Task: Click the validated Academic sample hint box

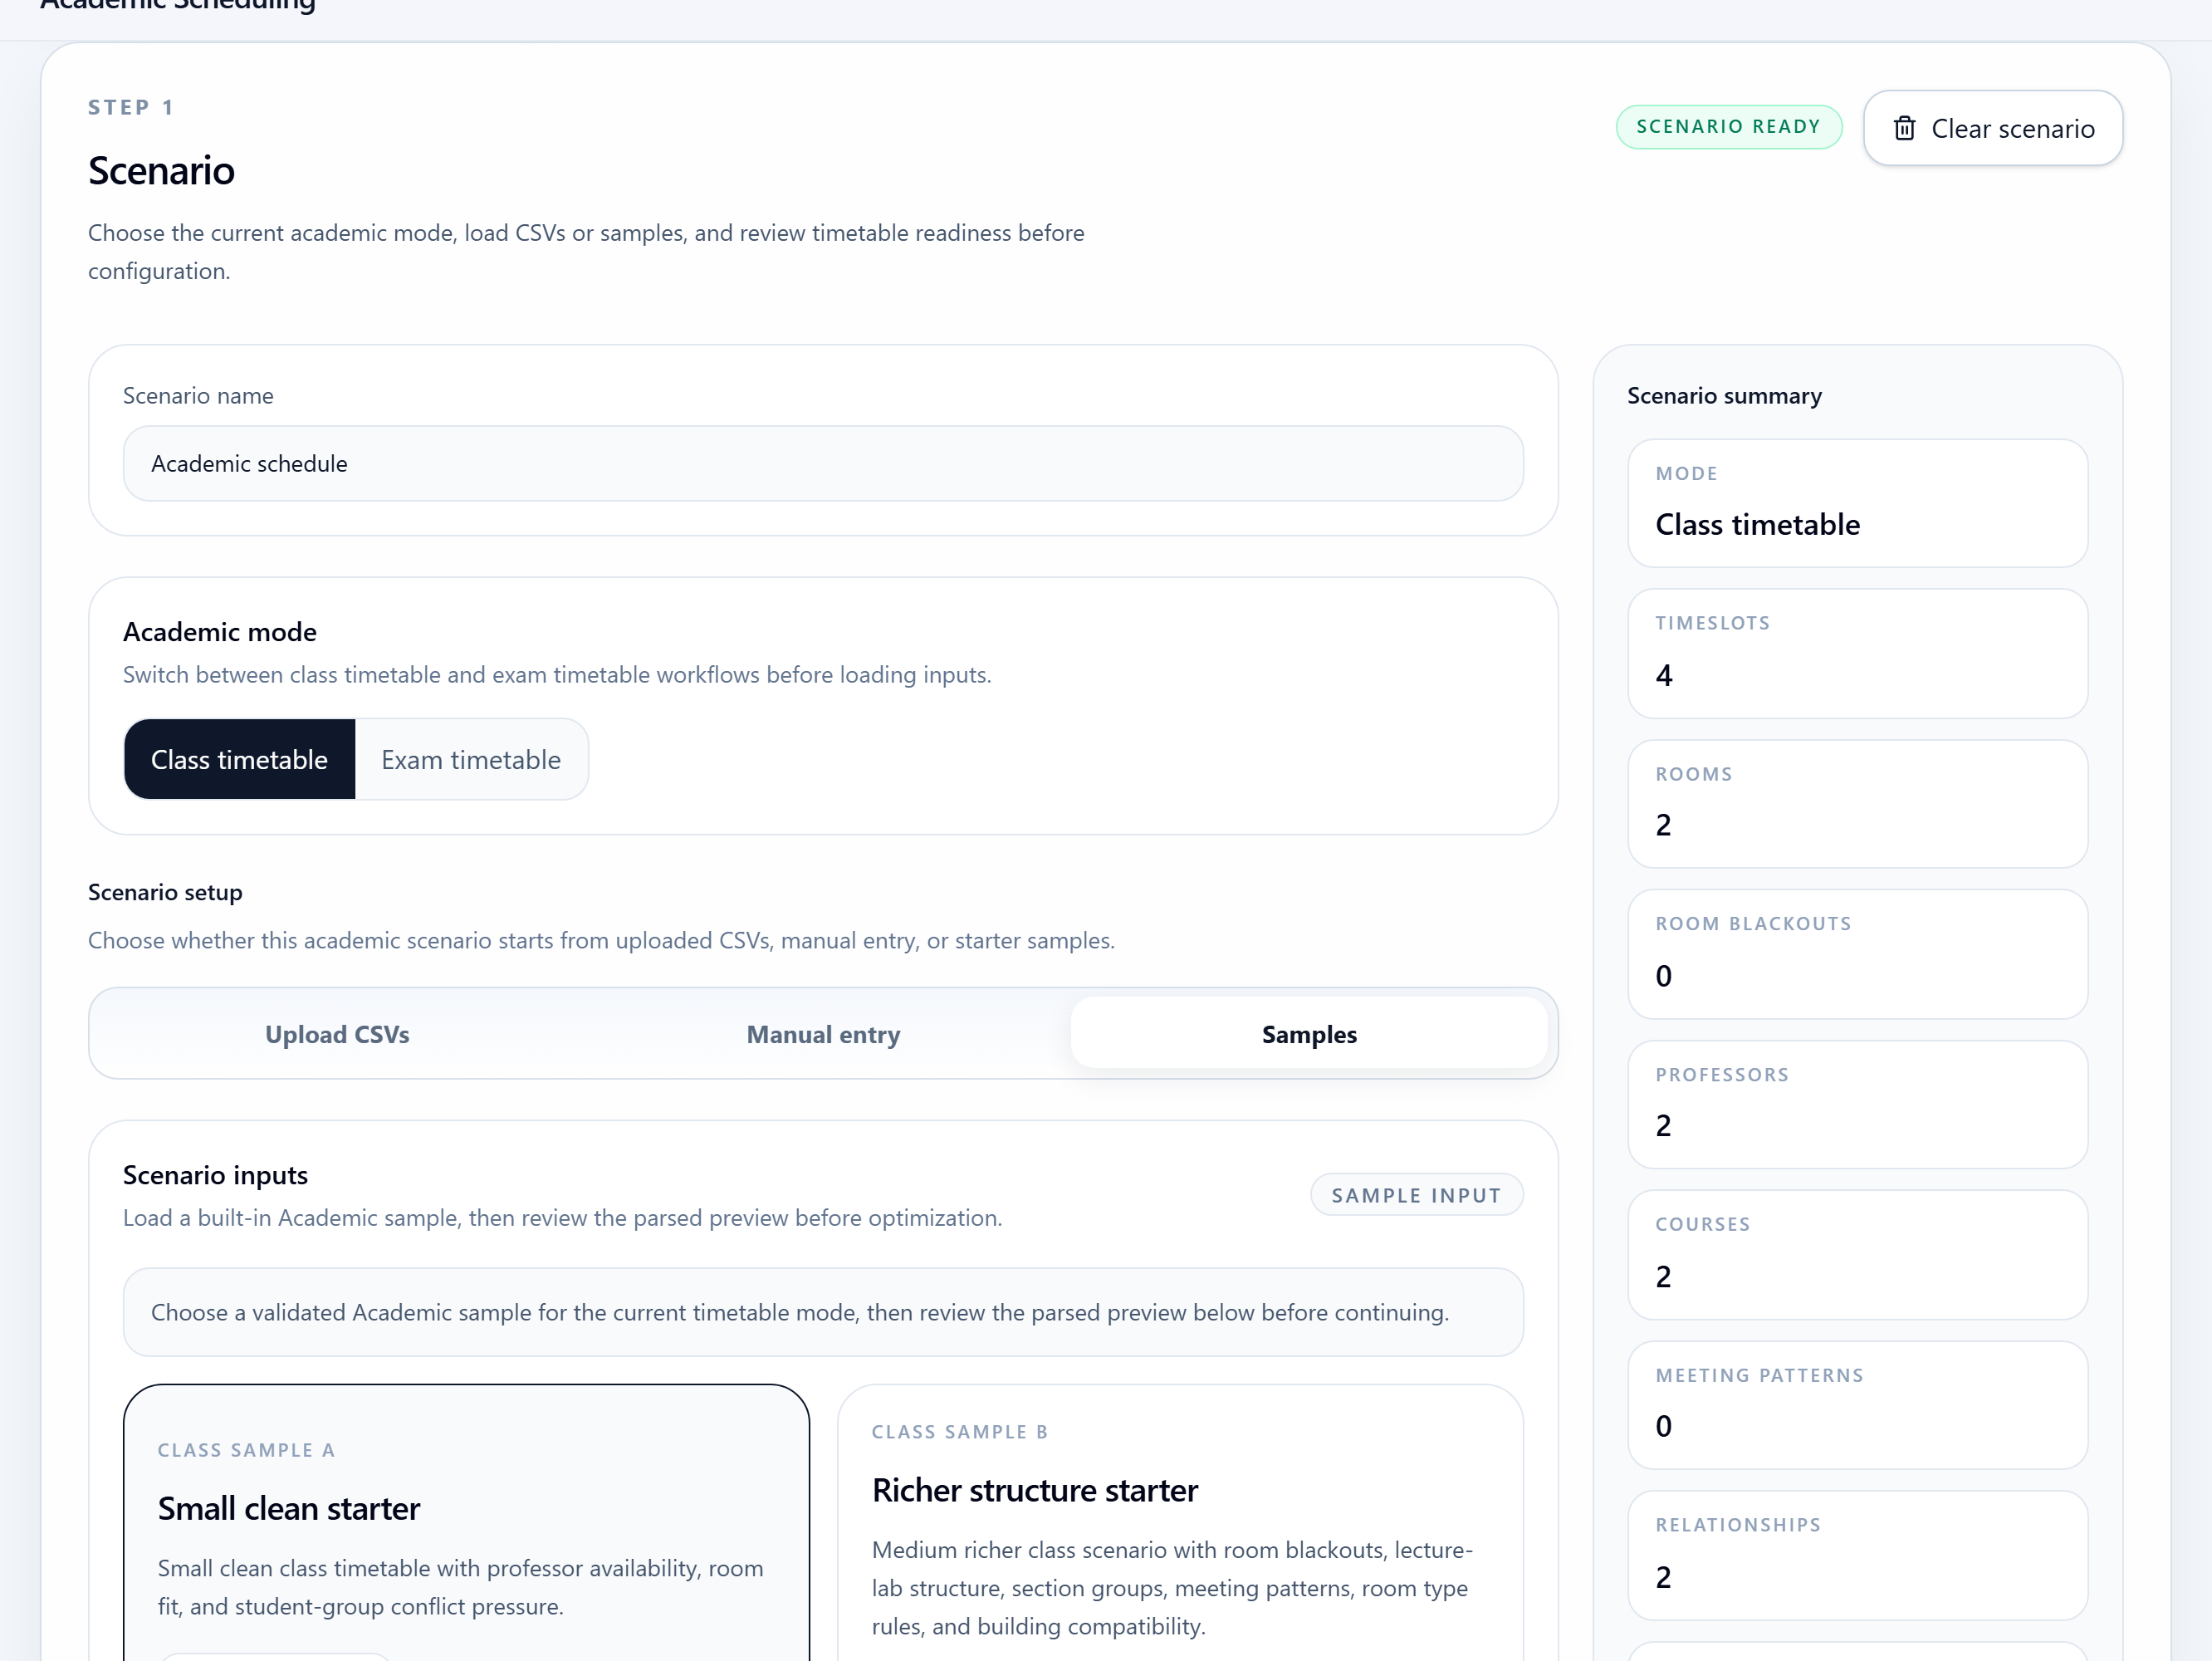Action: 823,1313
